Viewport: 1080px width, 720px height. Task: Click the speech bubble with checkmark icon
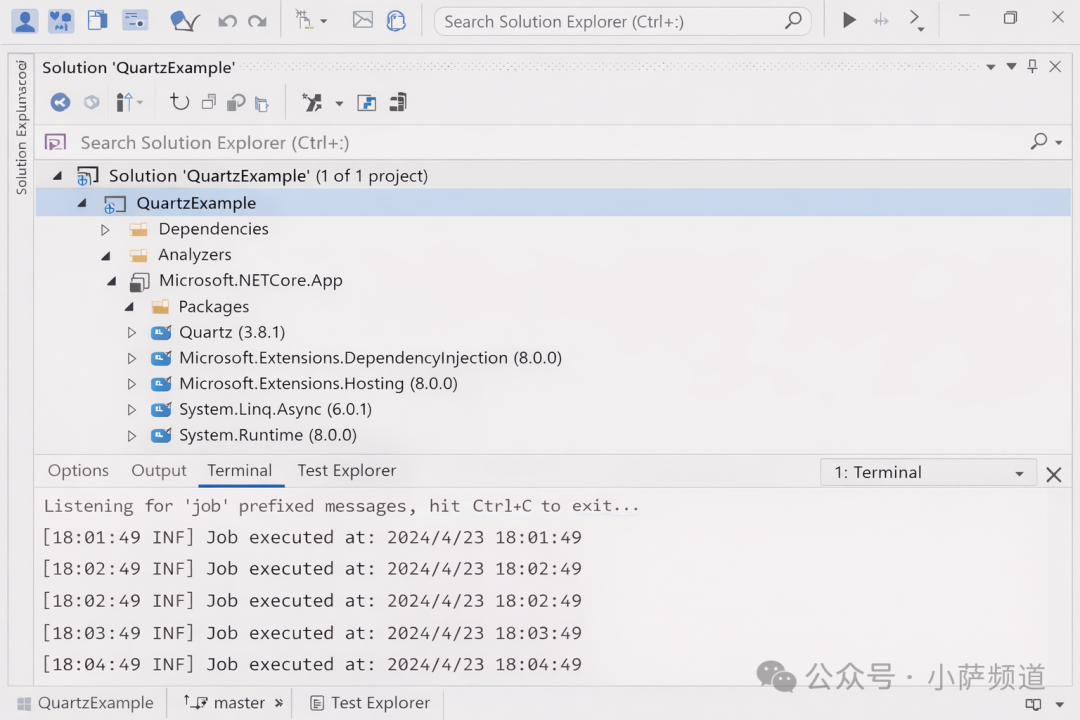point(184,21)
